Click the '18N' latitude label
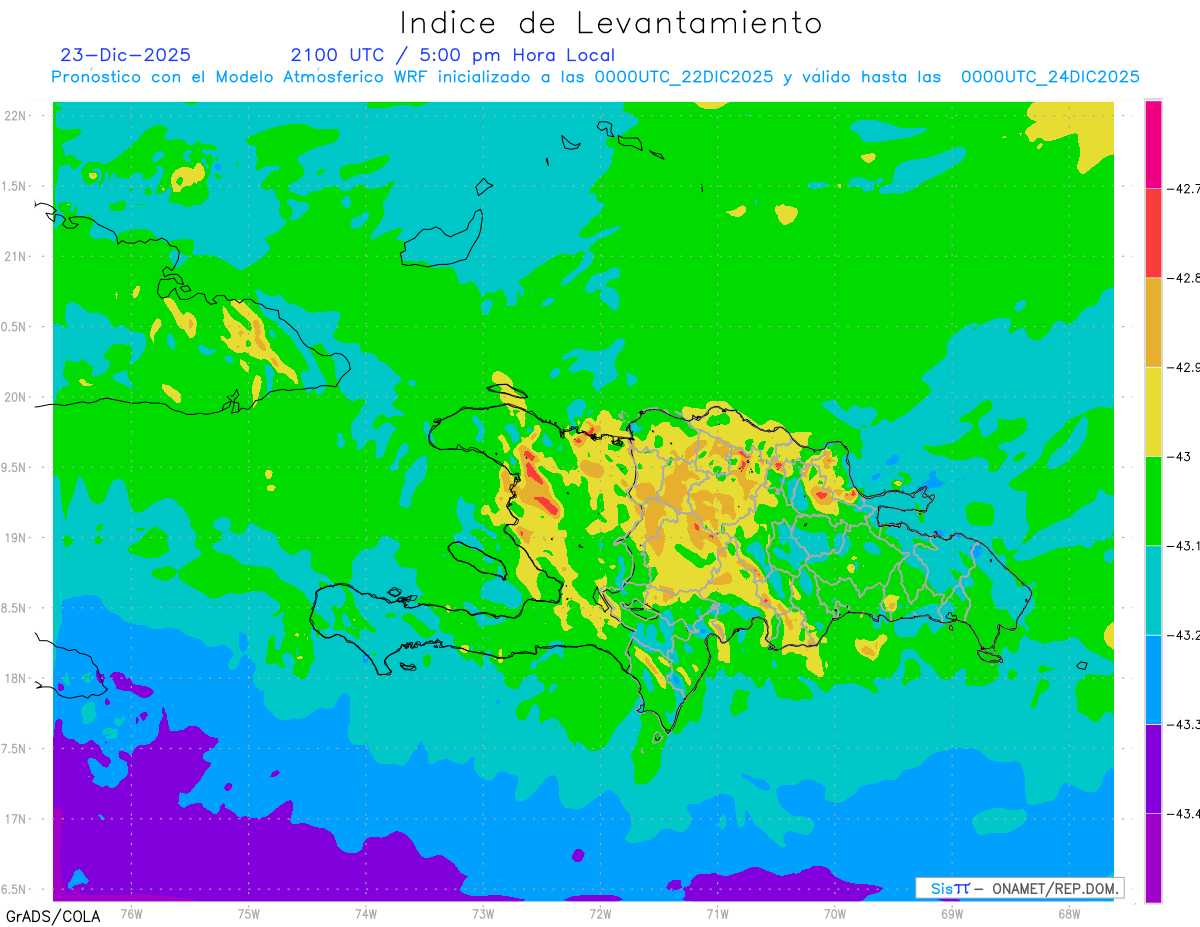 (17, 679)
